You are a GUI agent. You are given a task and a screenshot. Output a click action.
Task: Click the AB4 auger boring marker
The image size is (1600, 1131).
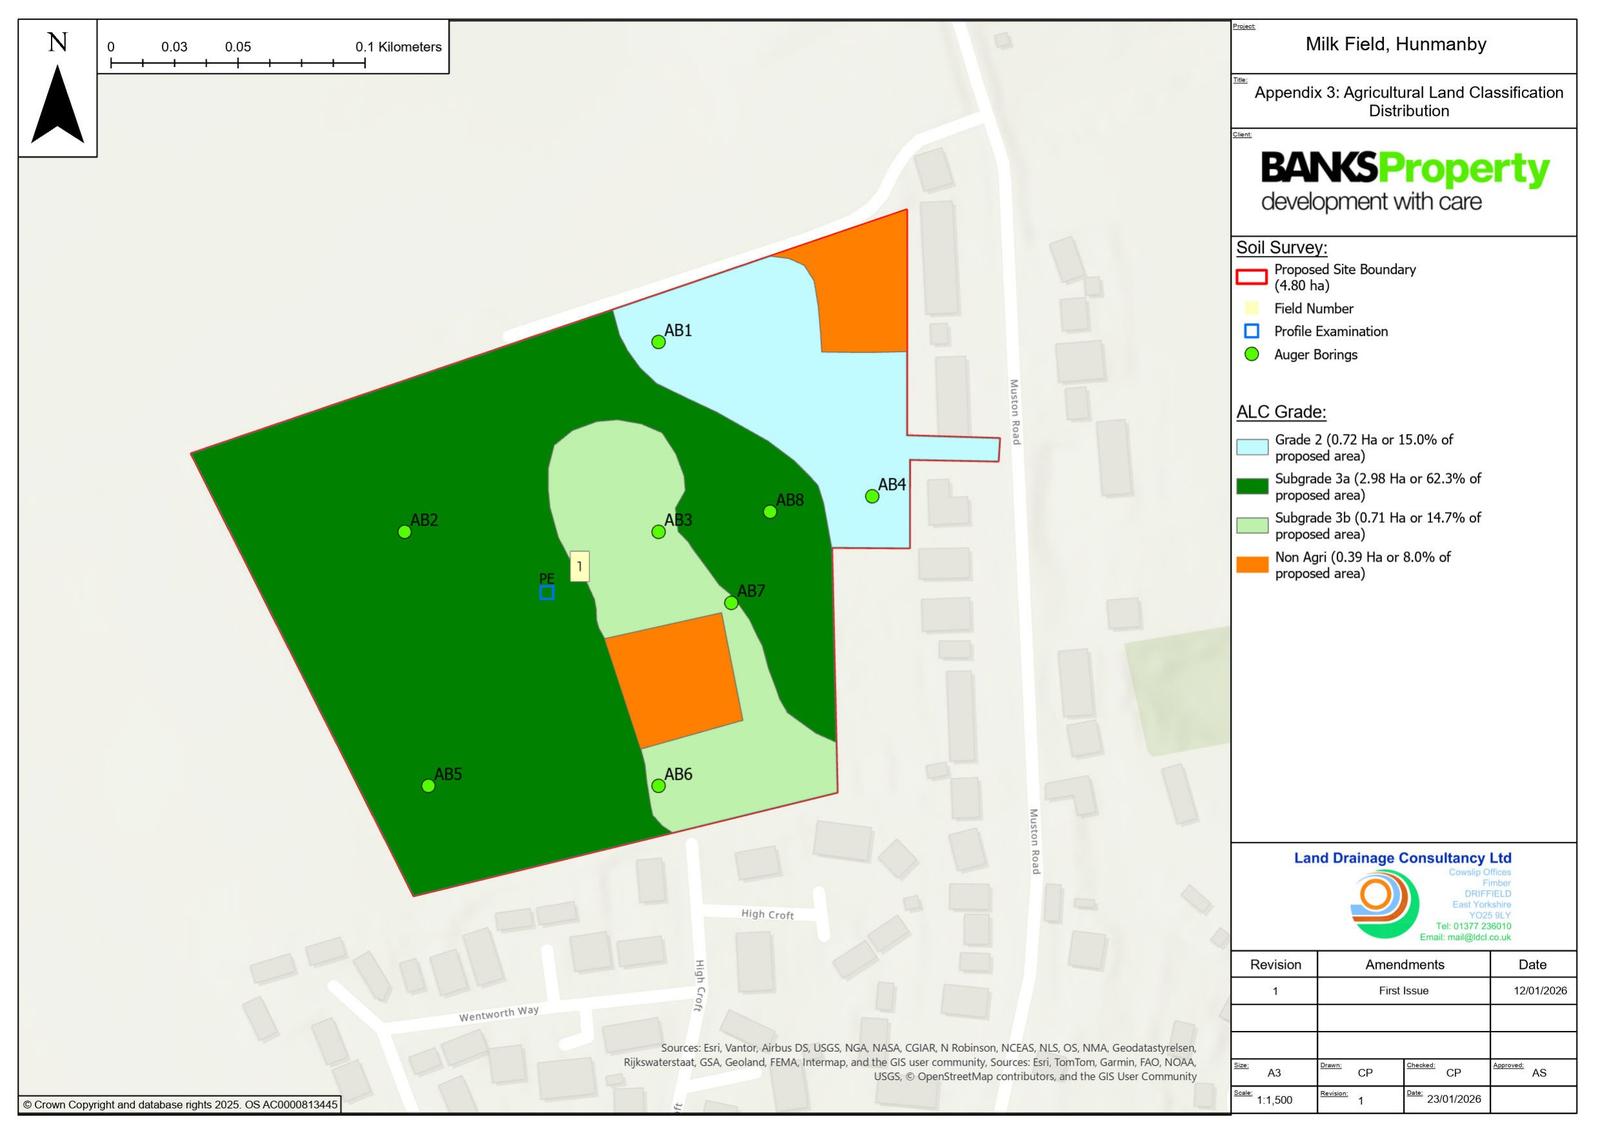click(x=872, y=496)
